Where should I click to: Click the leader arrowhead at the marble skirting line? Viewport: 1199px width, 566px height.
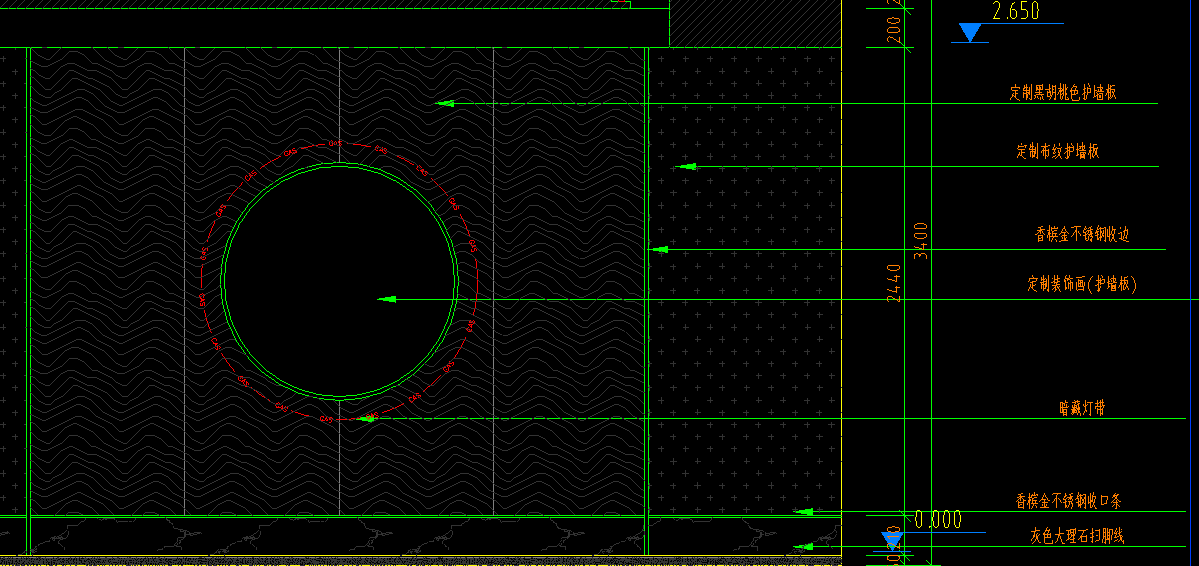tap(803, 547)
